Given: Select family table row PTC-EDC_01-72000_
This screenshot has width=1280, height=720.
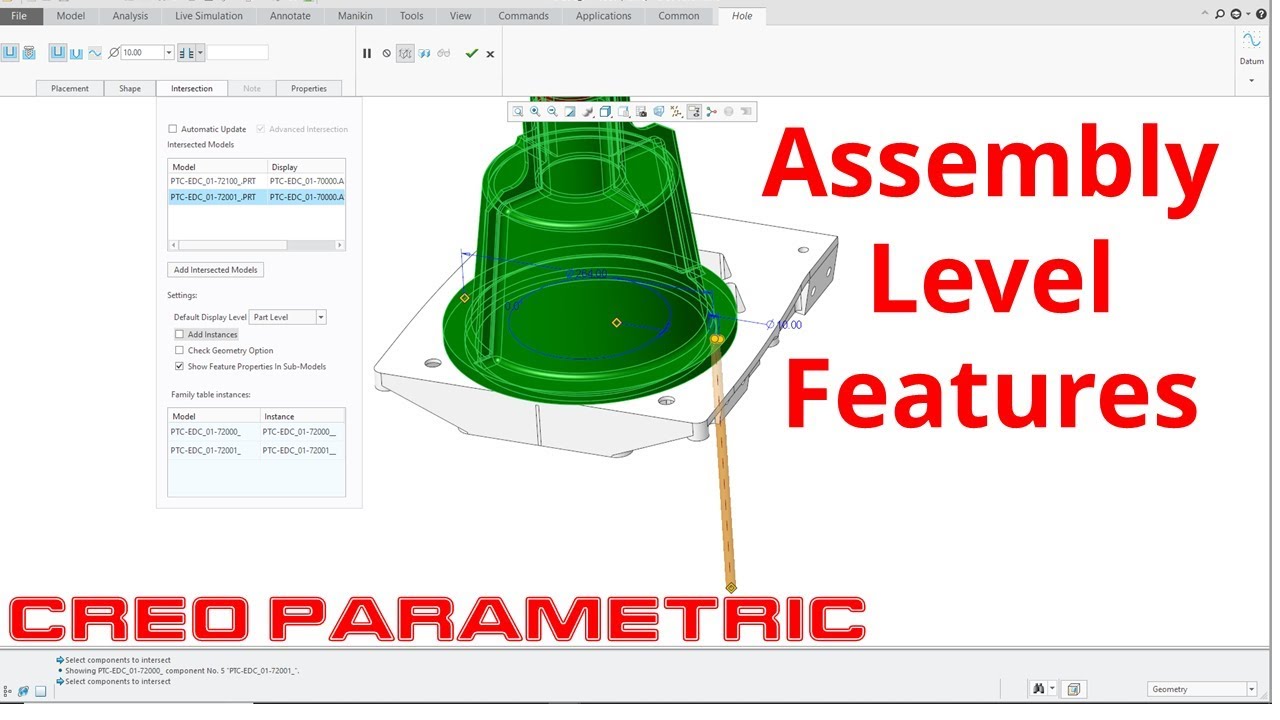Looking at the screenshot, I should point(256,431).
